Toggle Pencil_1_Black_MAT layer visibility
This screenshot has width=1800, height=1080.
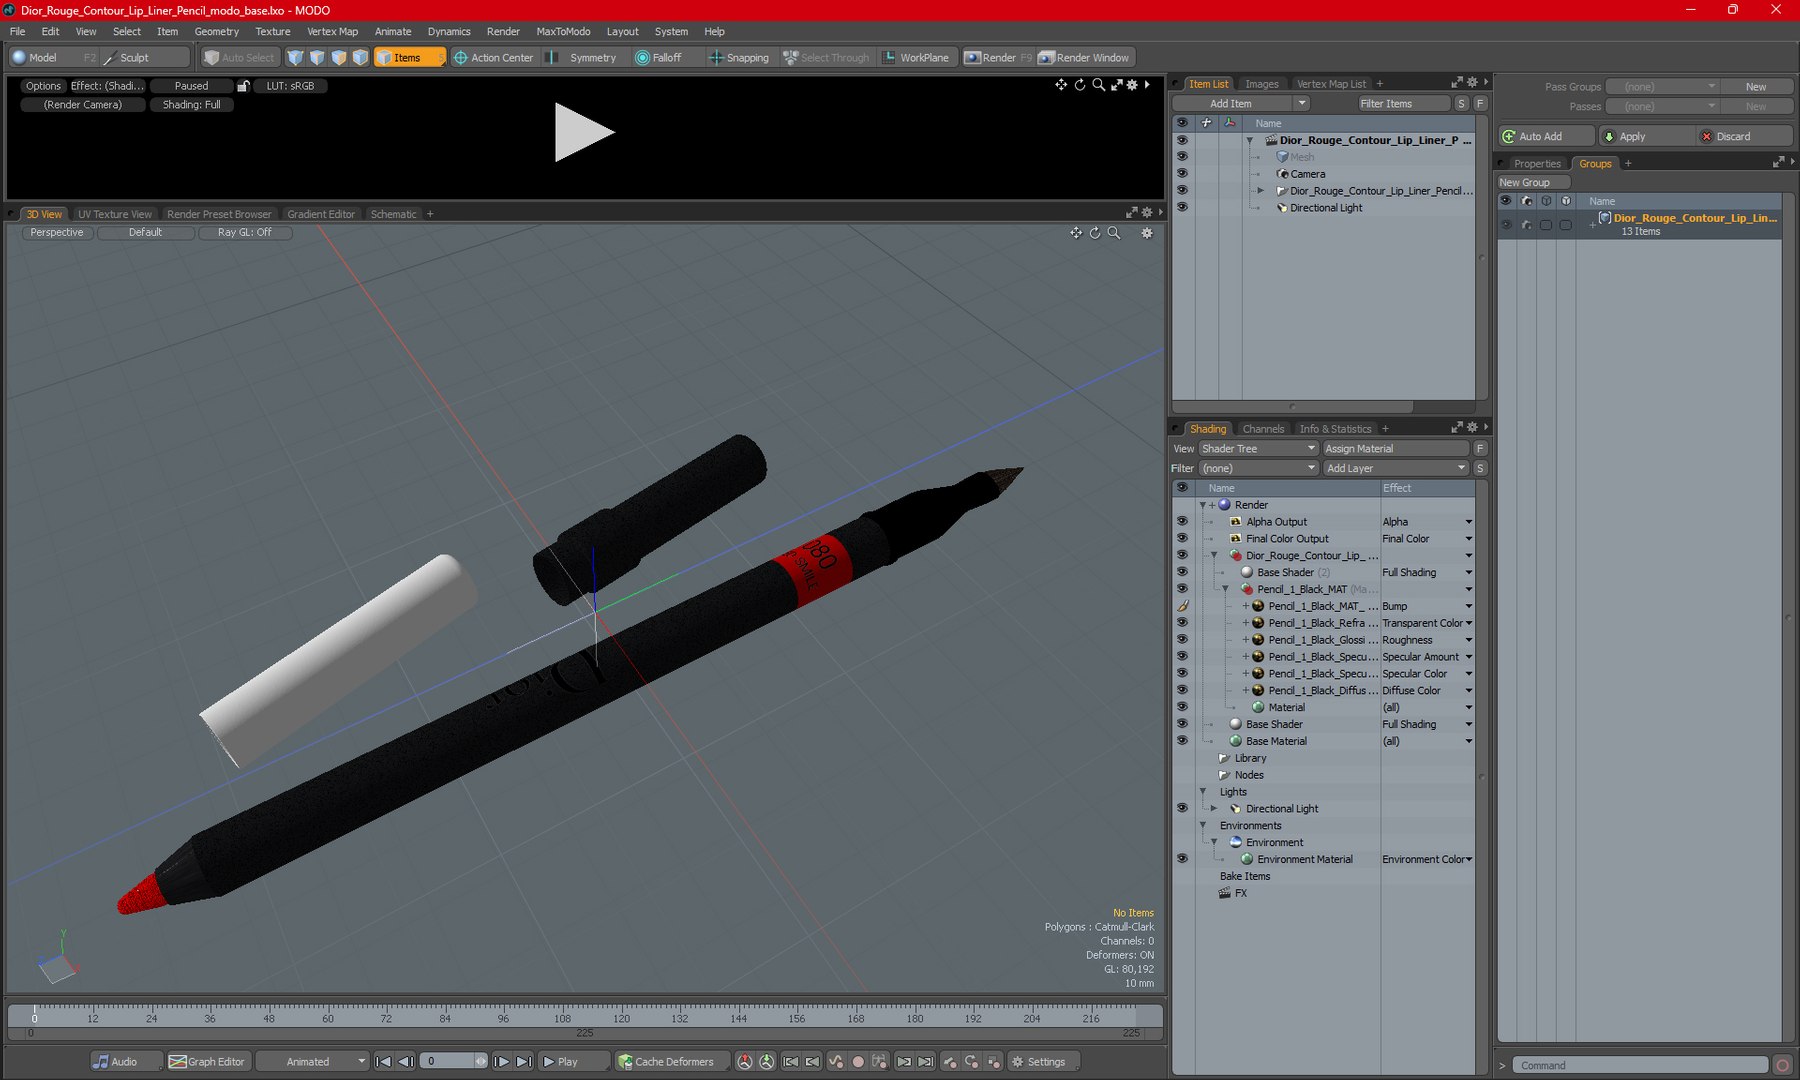[1182, 590]
